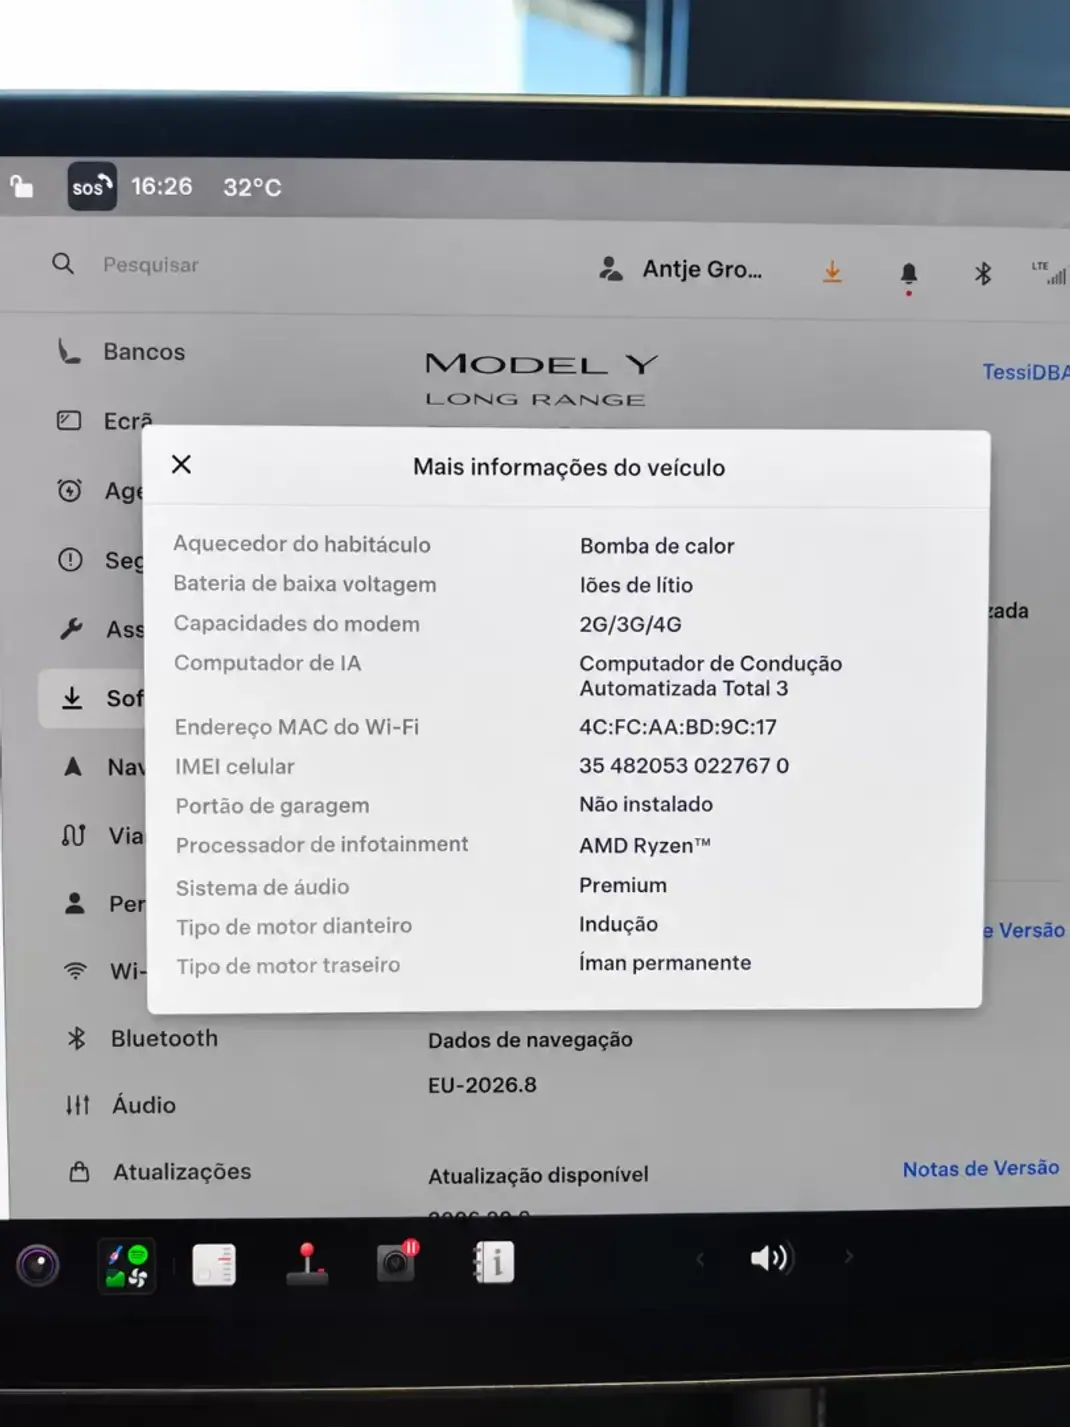
Task: Open the Notas de Versão link
Action: tap(980, 1168)
